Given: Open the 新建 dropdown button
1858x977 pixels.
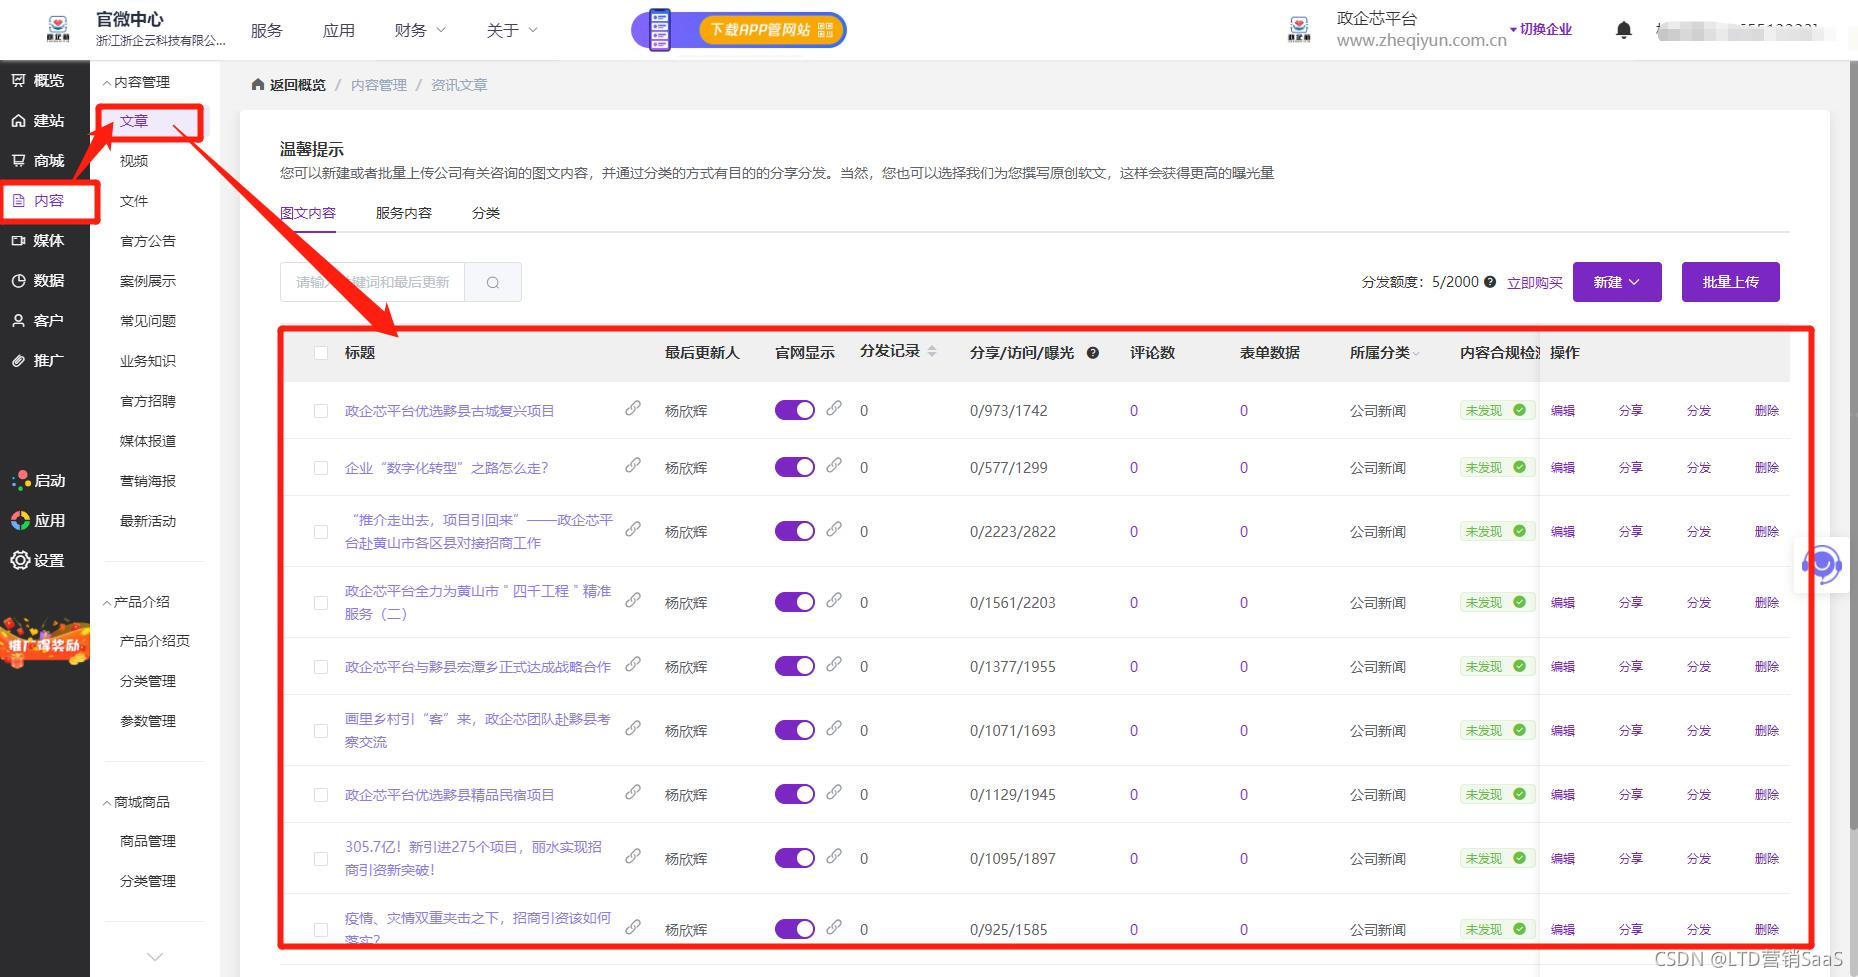Looking at the screenshot, I should point(1617,282).
